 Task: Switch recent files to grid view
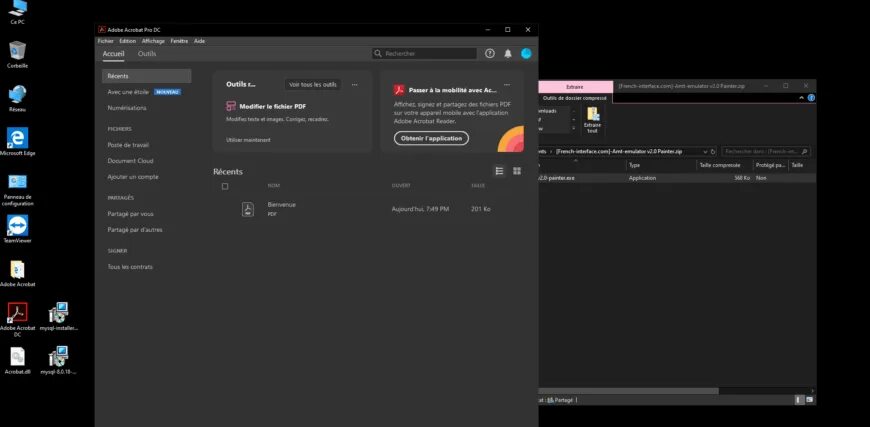[x=517, y=171]
